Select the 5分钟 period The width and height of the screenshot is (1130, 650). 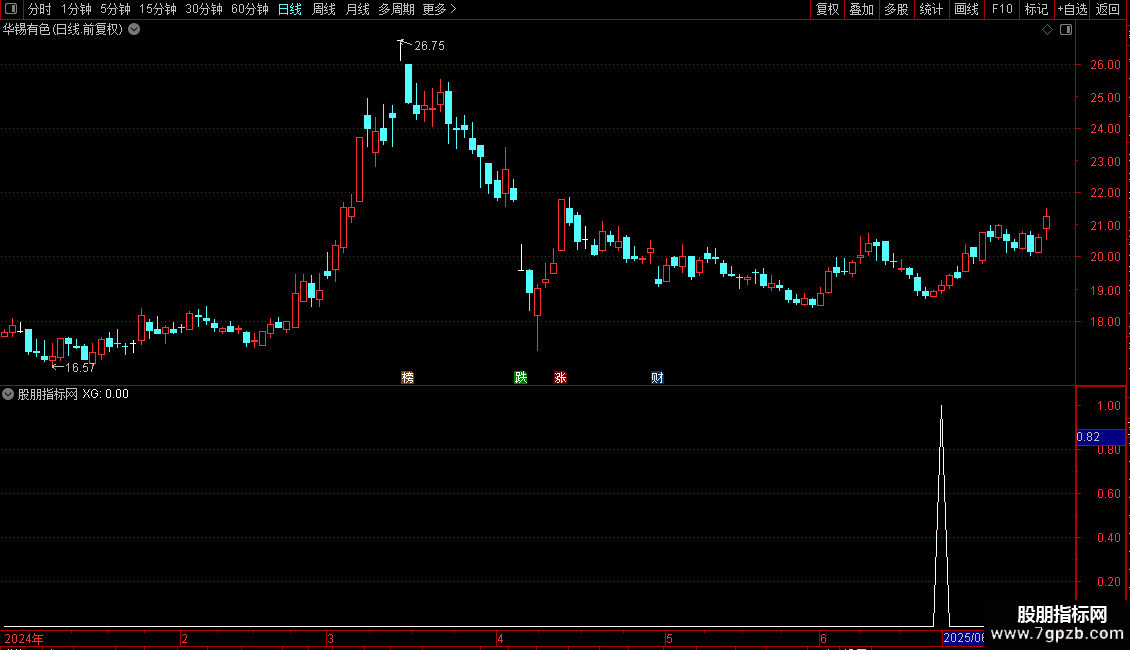pyautogui.click(x=115, y=9)
